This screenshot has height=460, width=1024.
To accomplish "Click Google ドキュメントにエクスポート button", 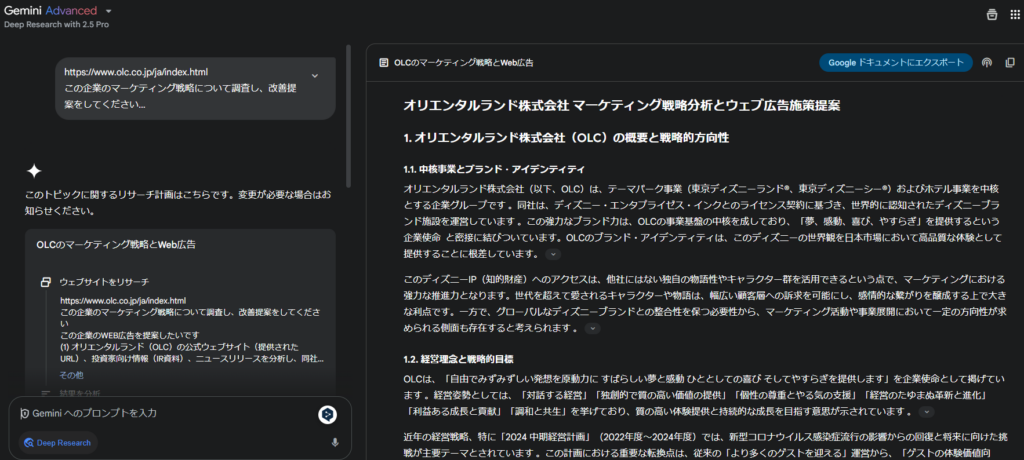I will (895, 62).
